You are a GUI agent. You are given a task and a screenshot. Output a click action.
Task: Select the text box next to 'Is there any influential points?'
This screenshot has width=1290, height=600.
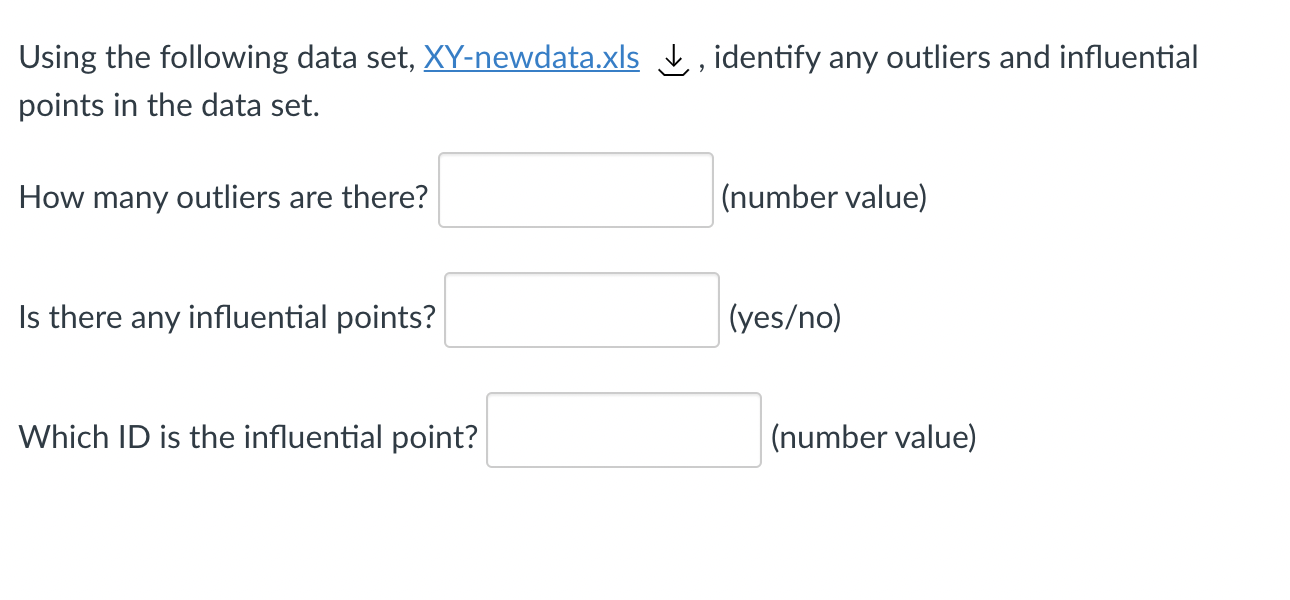click(581, 310)
